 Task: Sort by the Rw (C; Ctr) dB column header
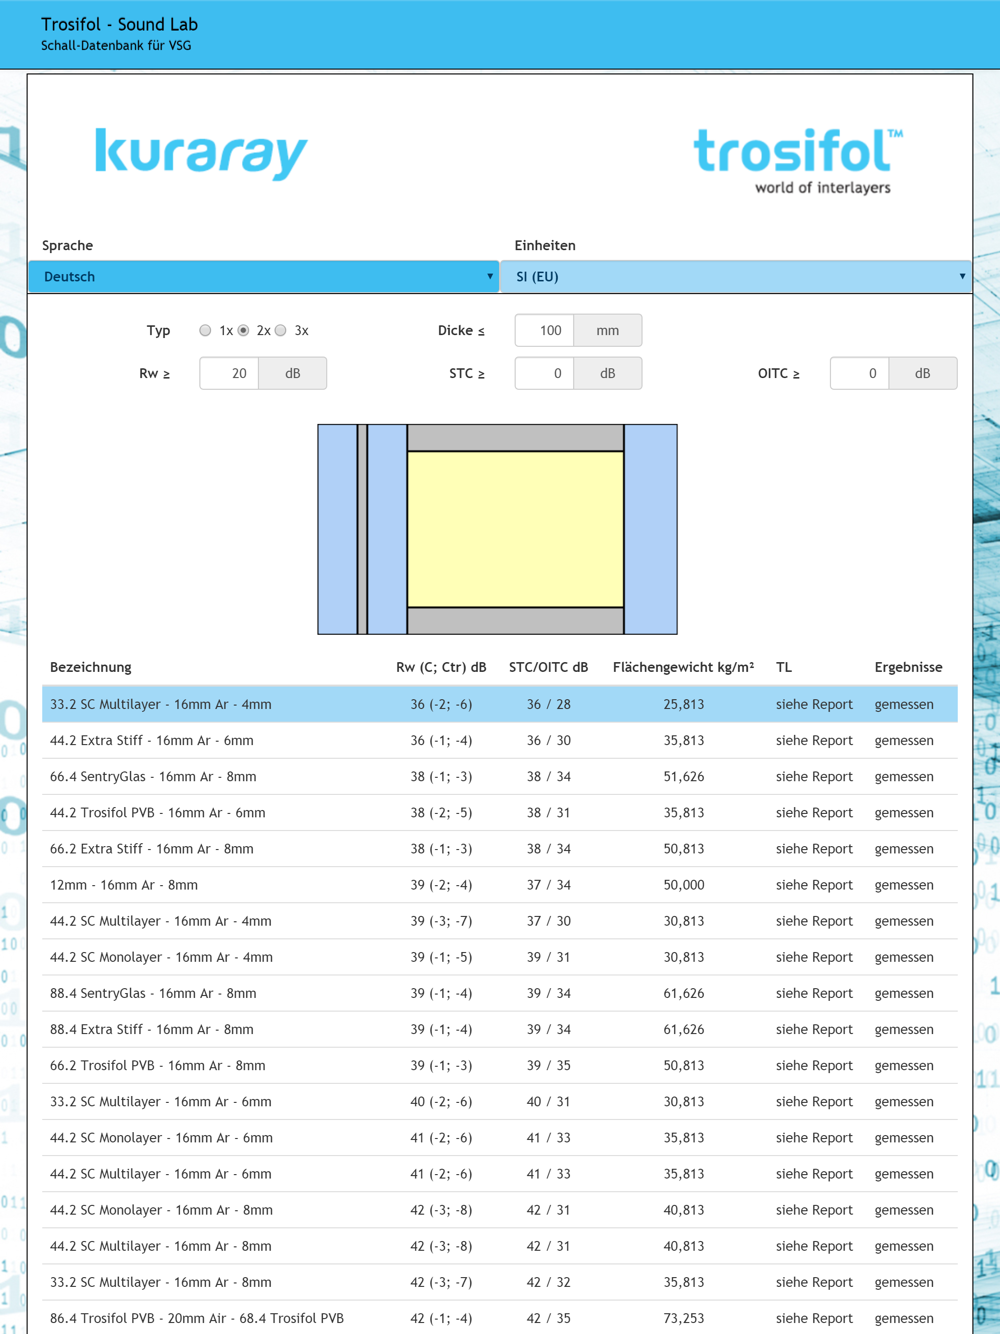pos(441,667)
